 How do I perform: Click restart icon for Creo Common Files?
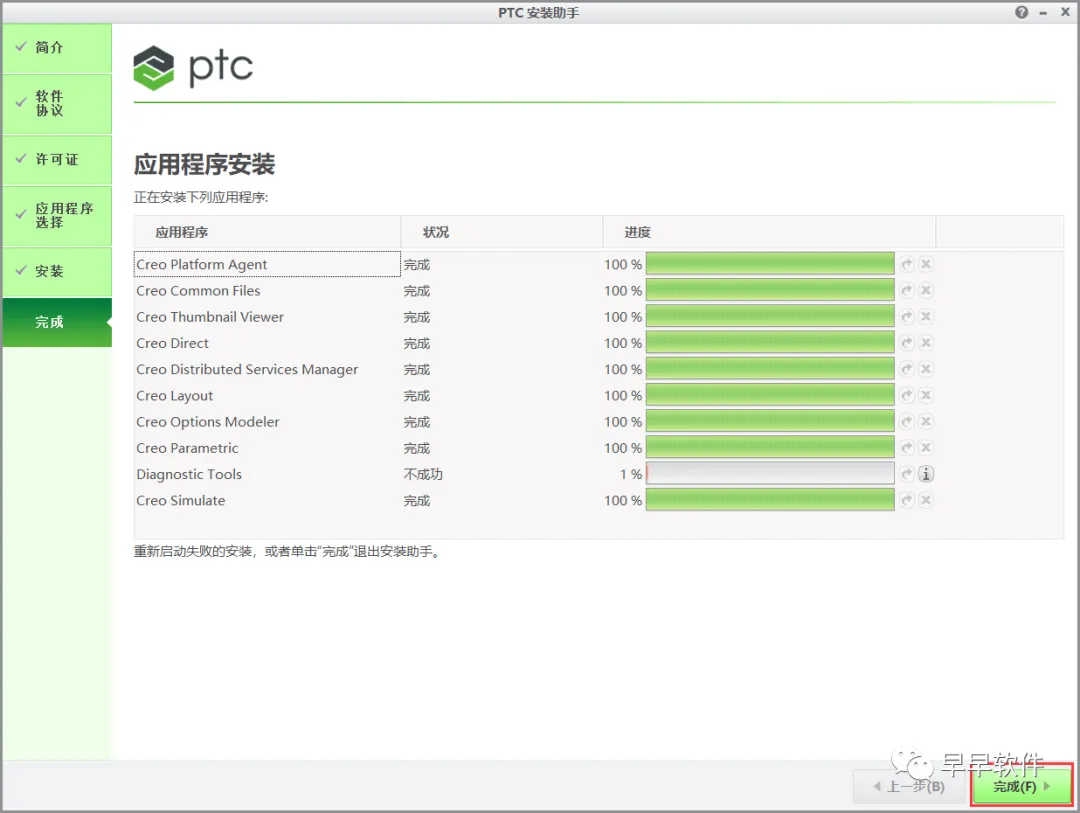pos(907,290)
